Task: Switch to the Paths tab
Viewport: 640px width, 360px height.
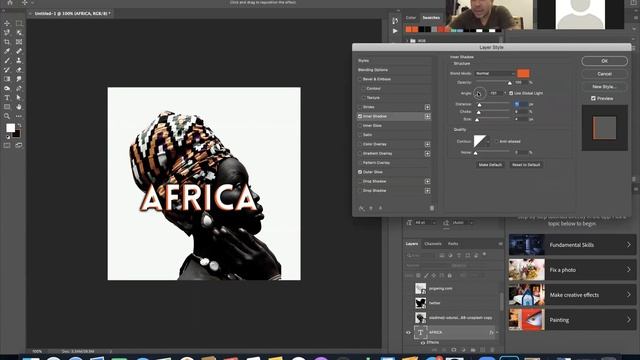Action: (453, 244)
